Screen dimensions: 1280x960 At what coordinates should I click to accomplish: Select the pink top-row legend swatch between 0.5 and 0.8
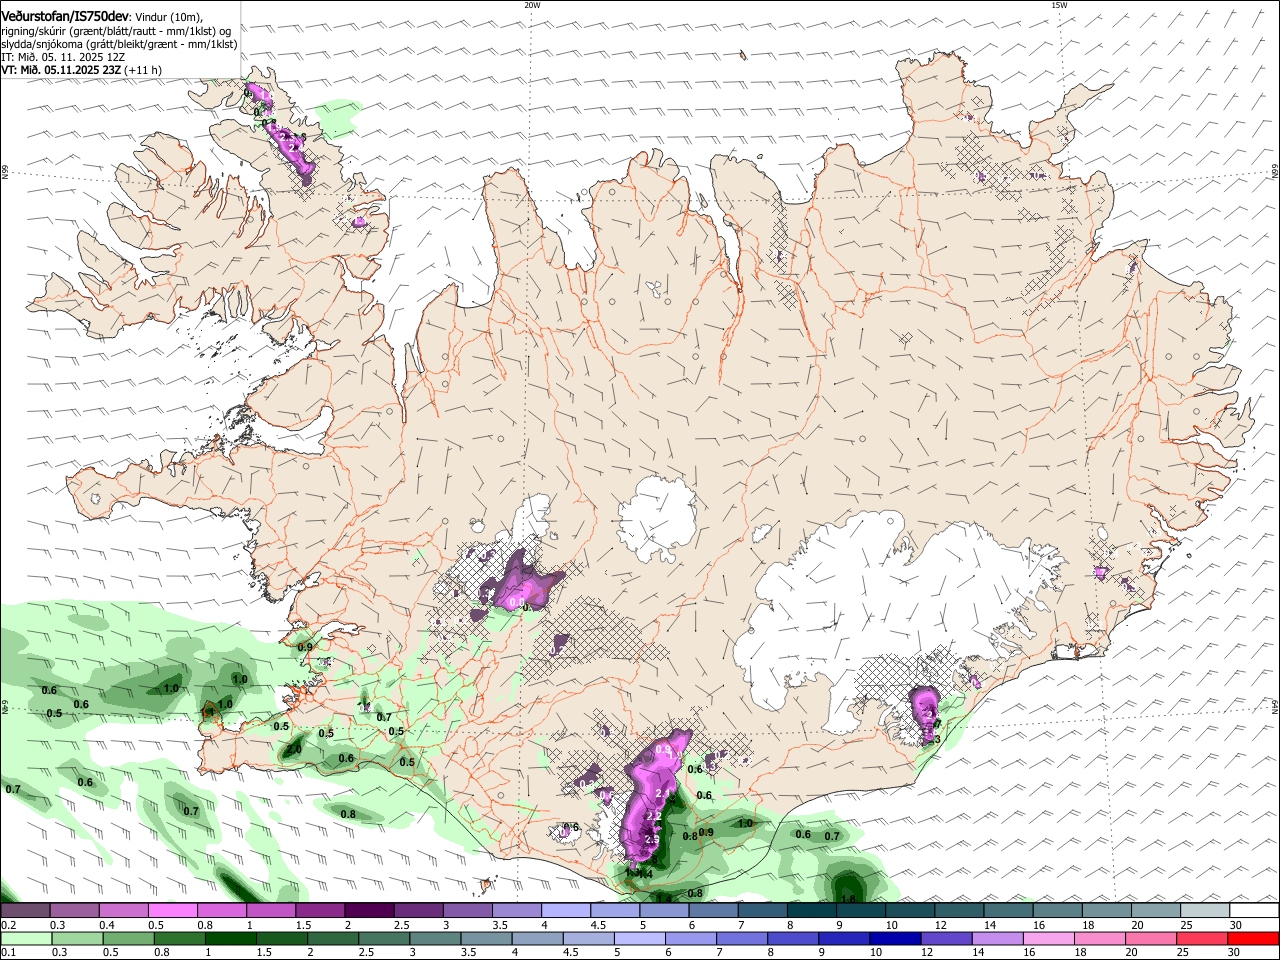[x=172, y=911]
